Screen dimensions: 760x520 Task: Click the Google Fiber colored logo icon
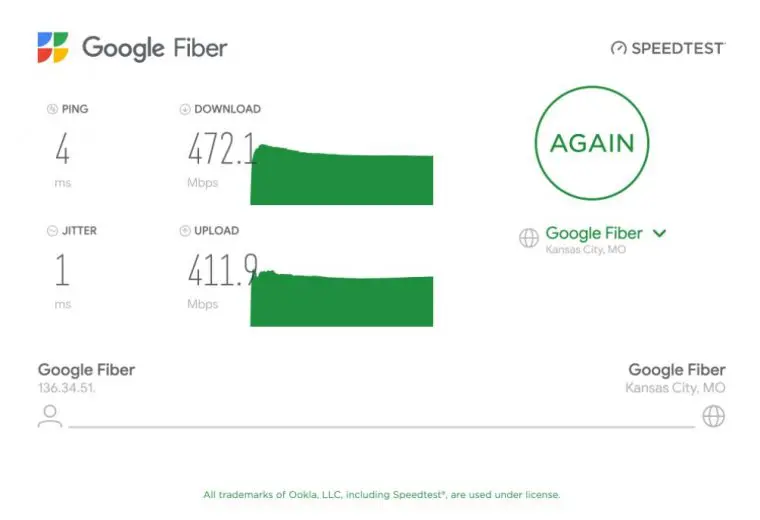53,47
